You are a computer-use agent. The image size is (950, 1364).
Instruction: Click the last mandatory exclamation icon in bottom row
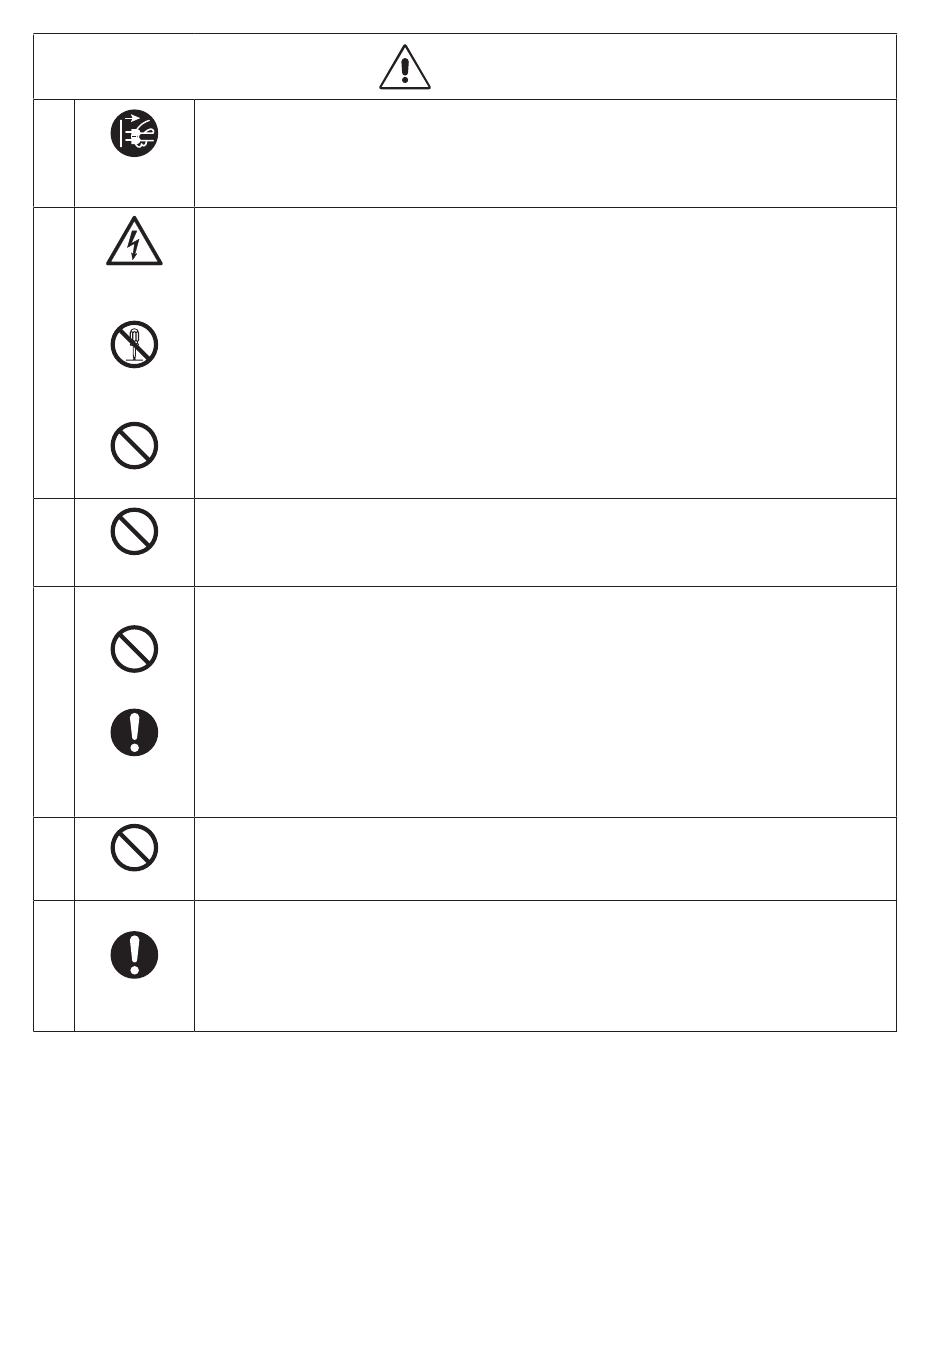click(x=134, y=954)
